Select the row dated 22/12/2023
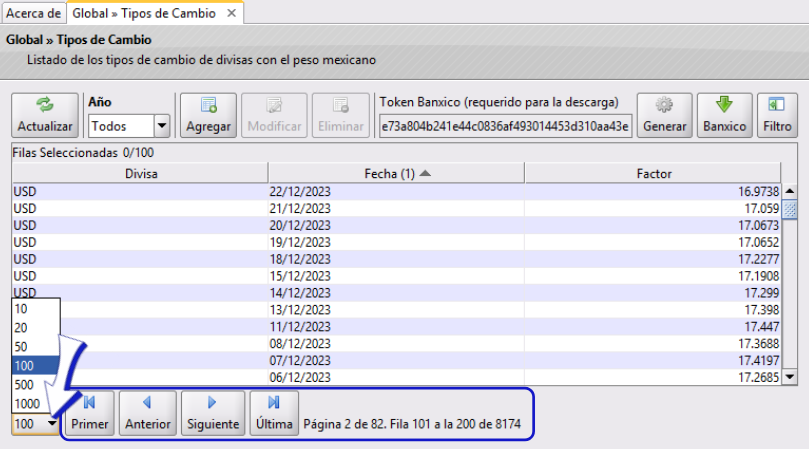 pos(396,191)
